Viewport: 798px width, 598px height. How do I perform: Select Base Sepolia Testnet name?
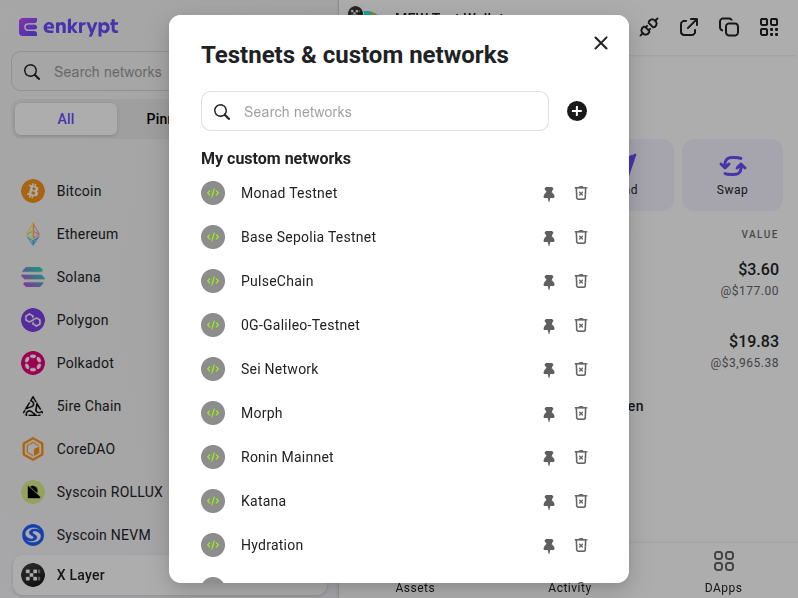point(308,237)
